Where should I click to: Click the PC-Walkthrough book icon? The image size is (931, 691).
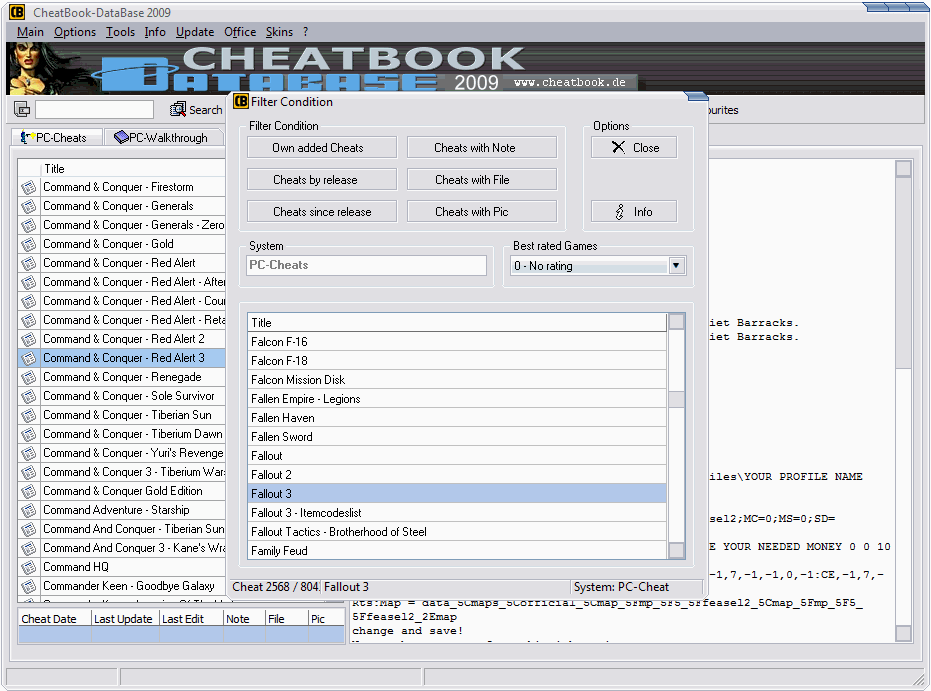(x=121, y=137)
